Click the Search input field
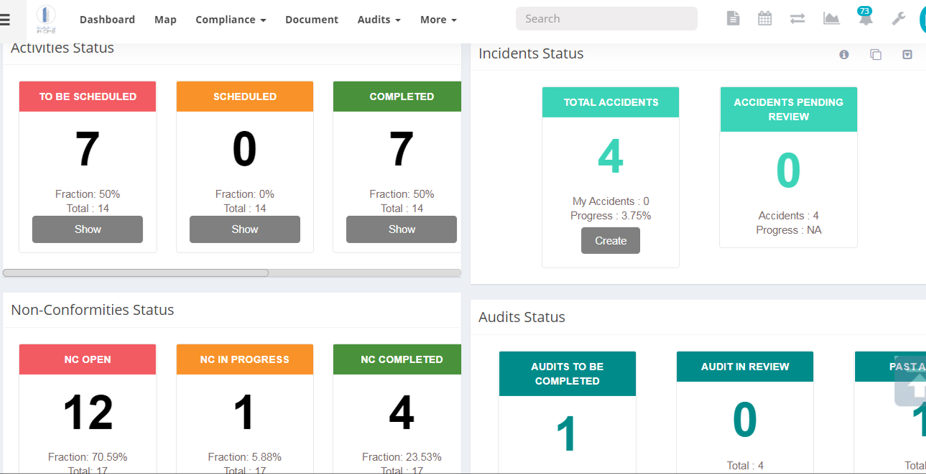 (606, 19)
